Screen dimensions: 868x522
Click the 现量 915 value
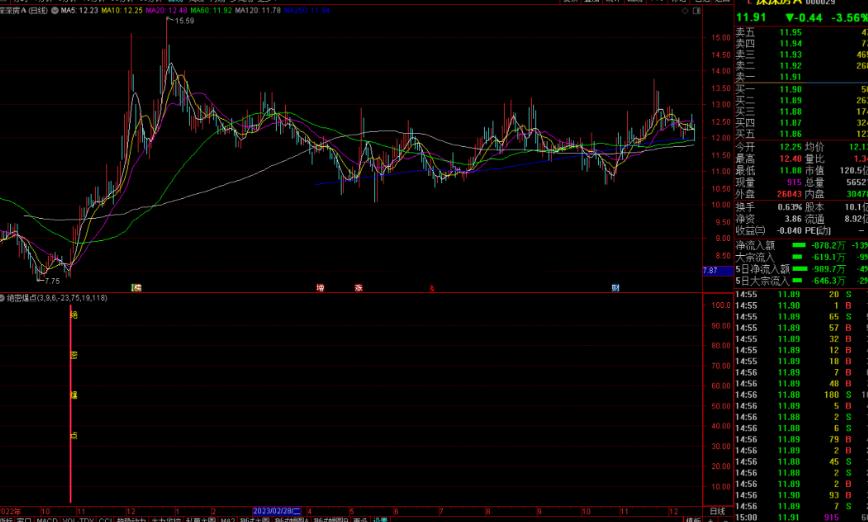pos(794,182)
